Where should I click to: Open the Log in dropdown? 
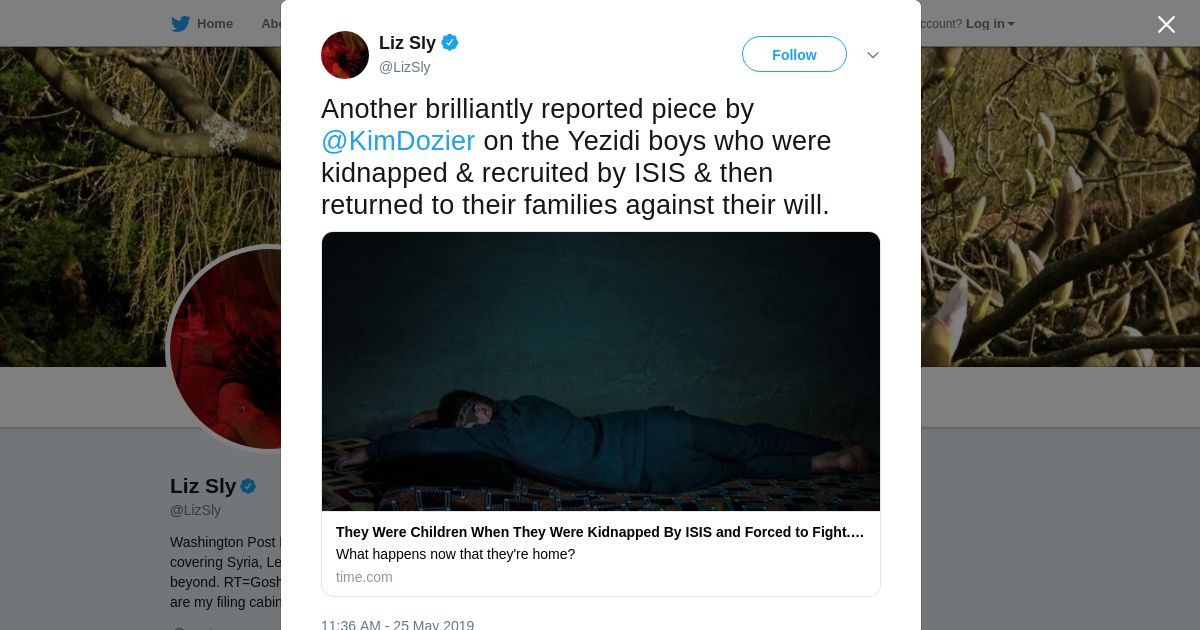990,24
